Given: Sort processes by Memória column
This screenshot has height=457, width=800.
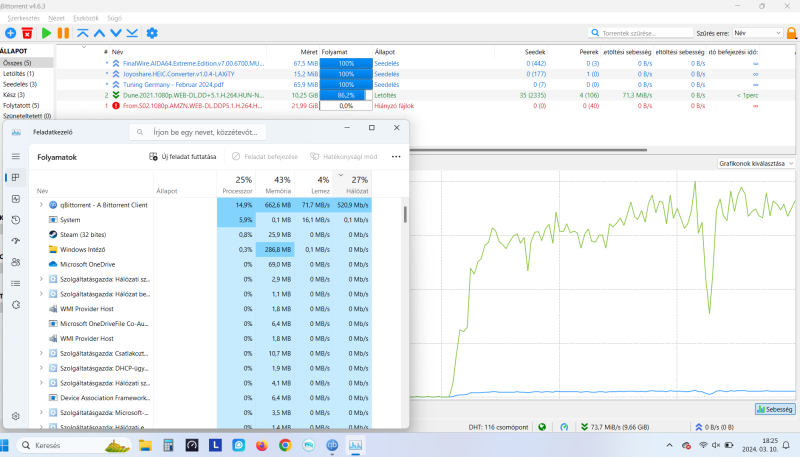Looking at the screenshot, I should coord(275,184).
